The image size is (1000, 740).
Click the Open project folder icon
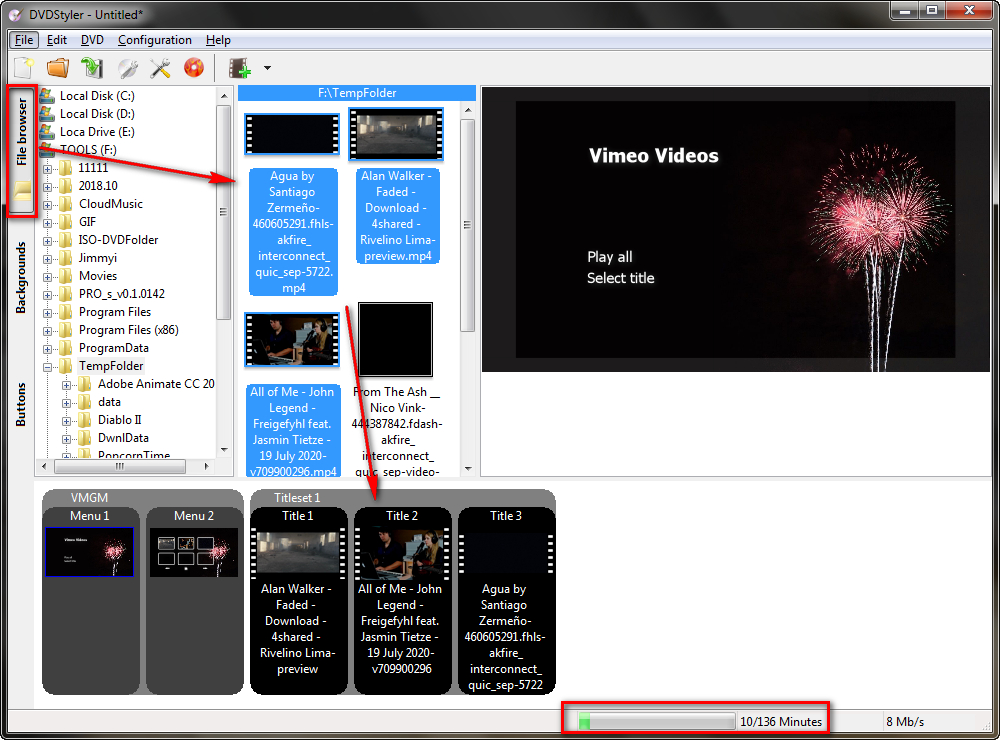point(57,68)
